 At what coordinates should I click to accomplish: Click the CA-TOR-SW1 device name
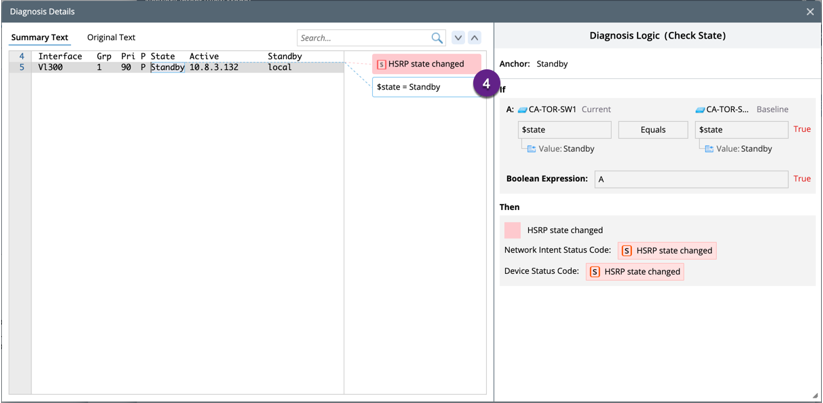click(x=553, y=110)
